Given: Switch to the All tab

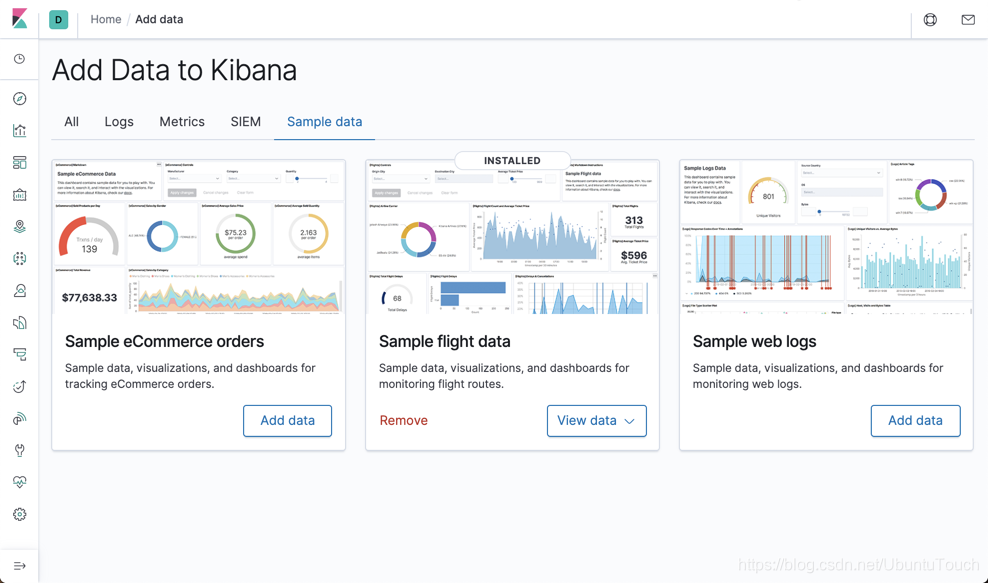Looking at the screenshot, I should pyautogui.click(x=71, y=122).
